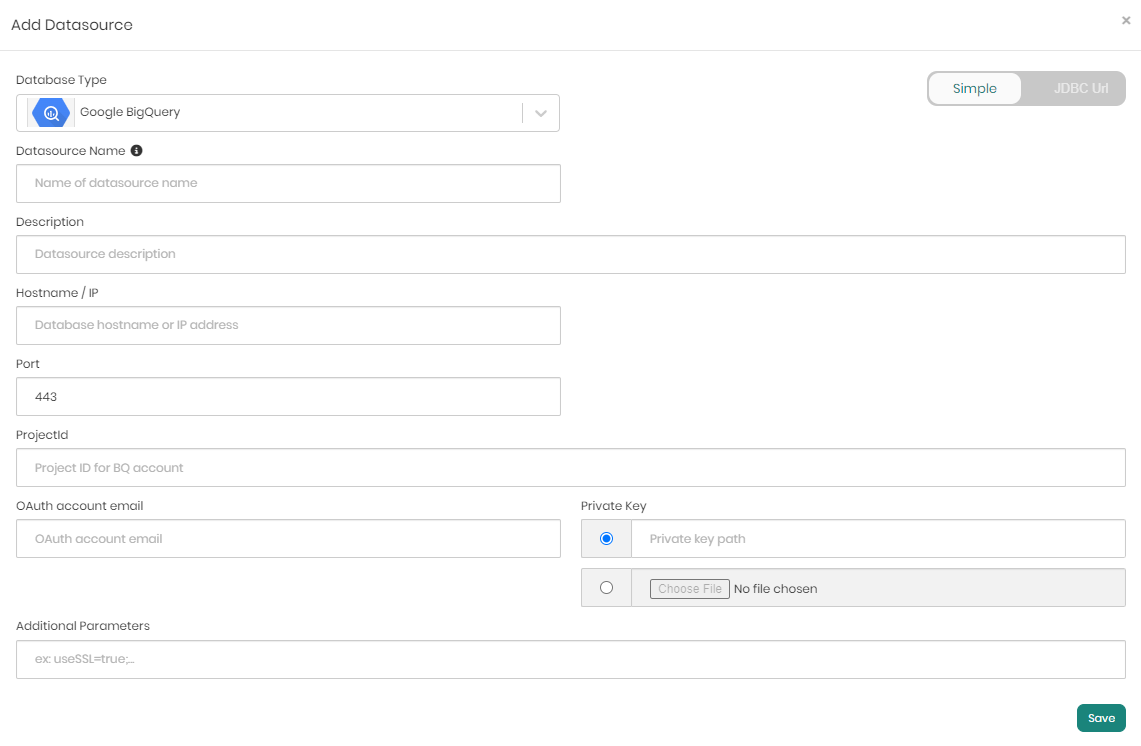Click the info icon beside Datasource Name
The height and width of the screenshot is (746, 1141).
pyautogui.click(x=137, y=150)
